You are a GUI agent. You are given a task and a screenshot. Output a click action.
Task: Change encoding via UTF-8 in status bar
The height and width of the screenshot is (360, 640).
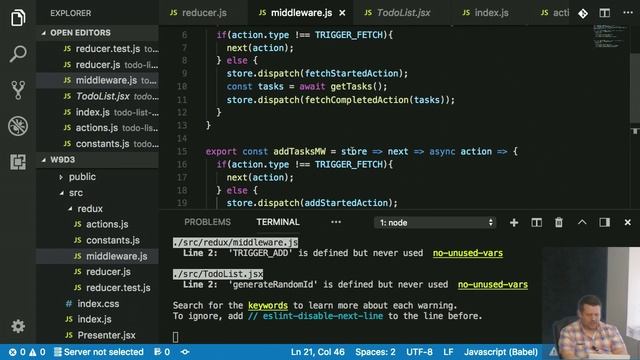point(419,352)
